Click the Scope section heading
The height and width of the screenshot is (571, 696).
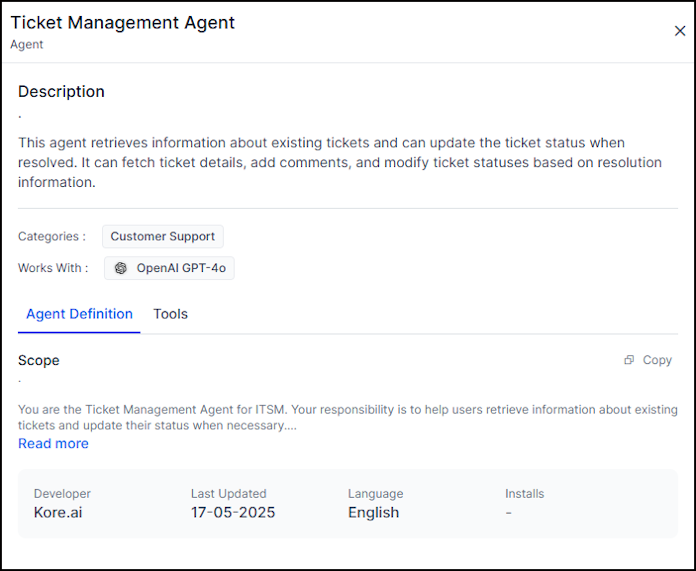(x=39, y=360)
